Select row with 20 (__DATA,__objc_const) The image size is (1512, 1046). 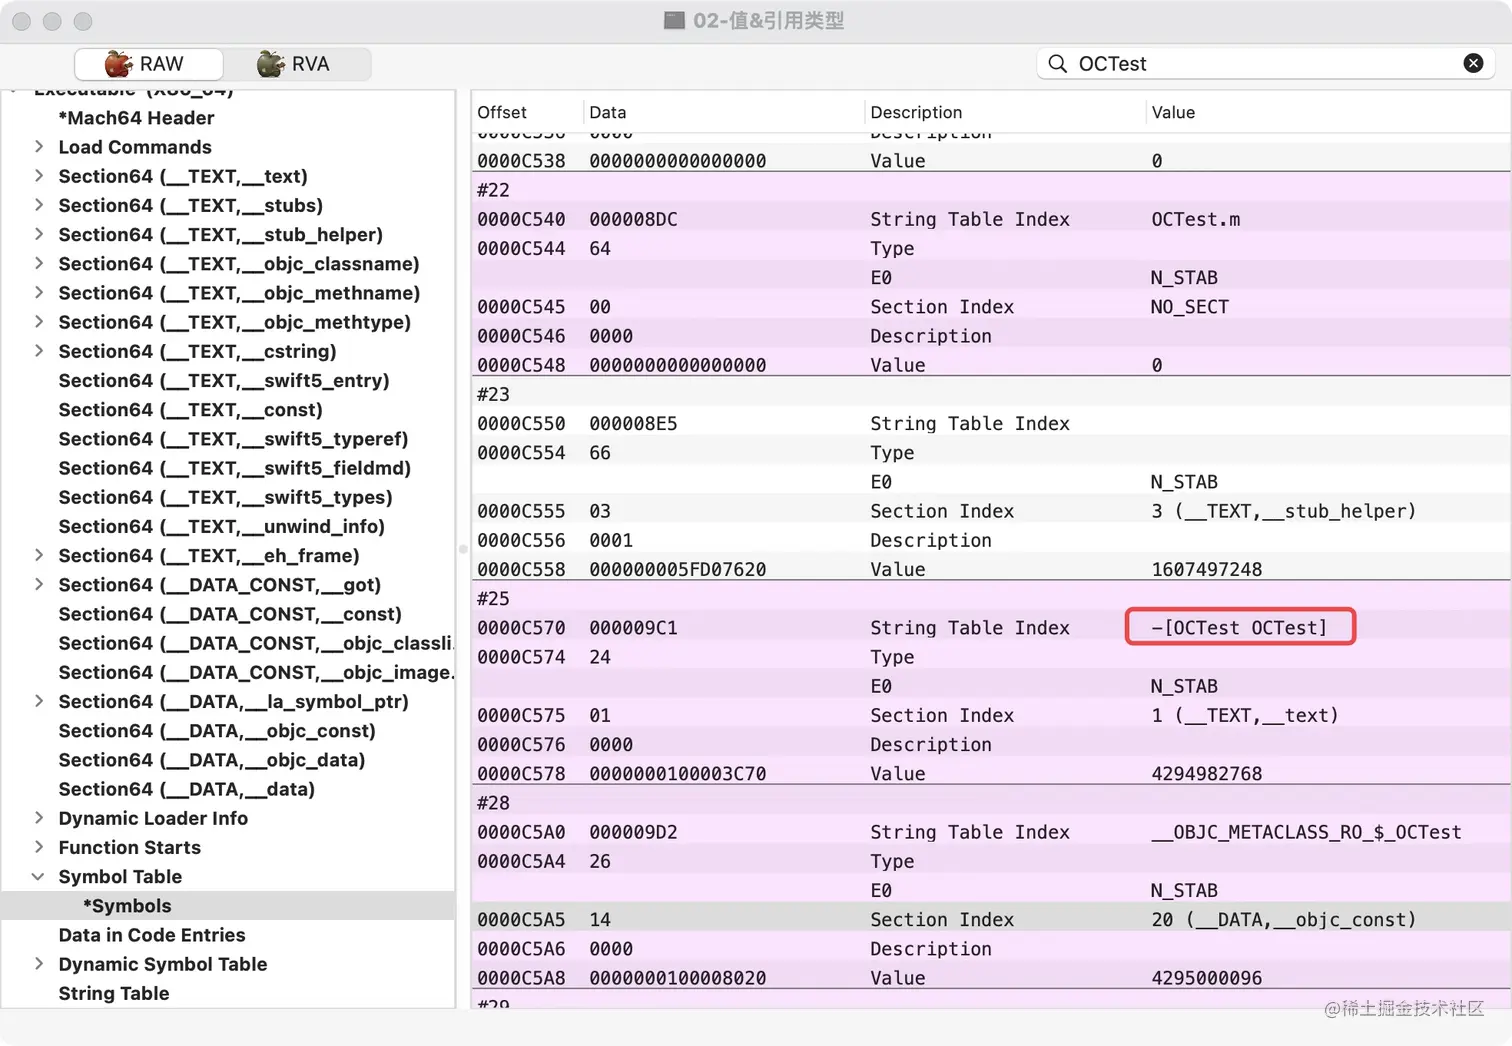(x=990, y=920)
